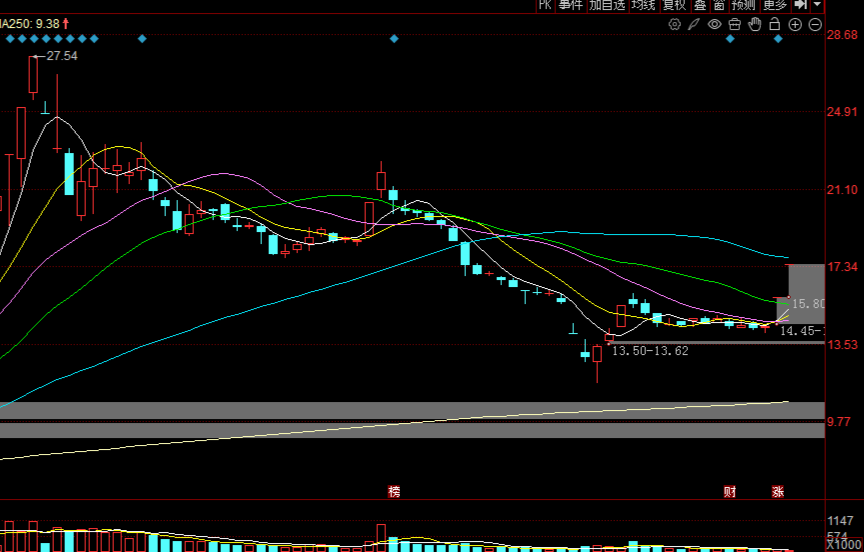Click the blue diamond event marker above 榜
The image size is (864, 552).
[x=394, y=39]
